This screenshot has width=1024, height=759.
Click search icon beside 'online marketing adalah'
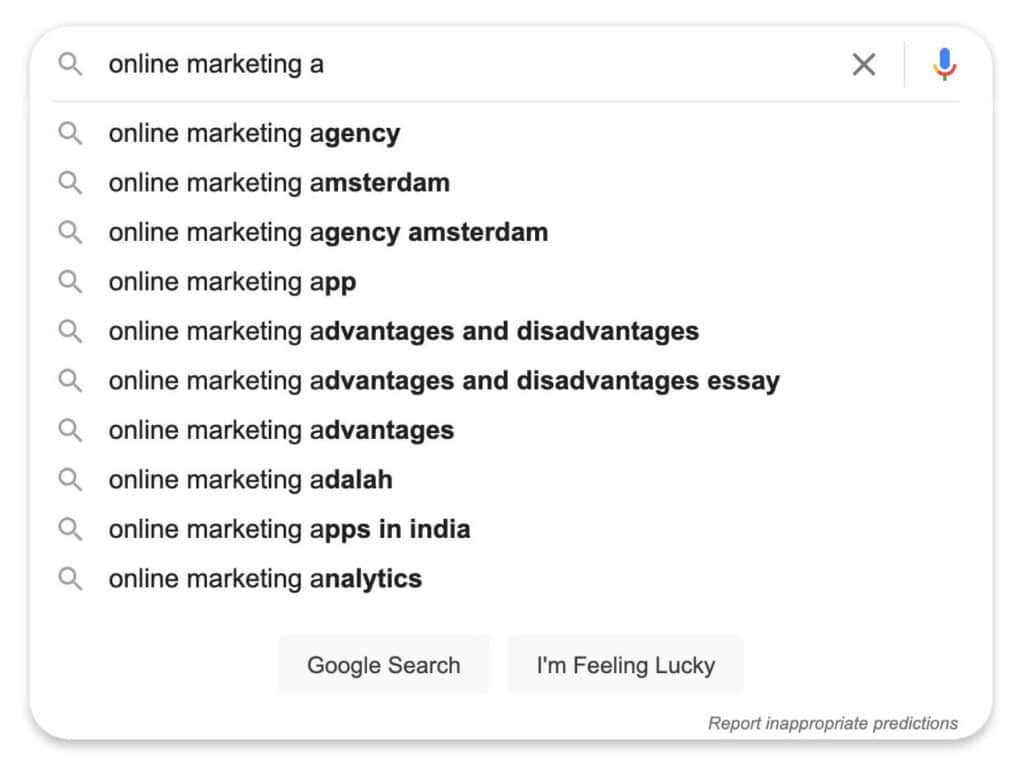tap(70, 480)
